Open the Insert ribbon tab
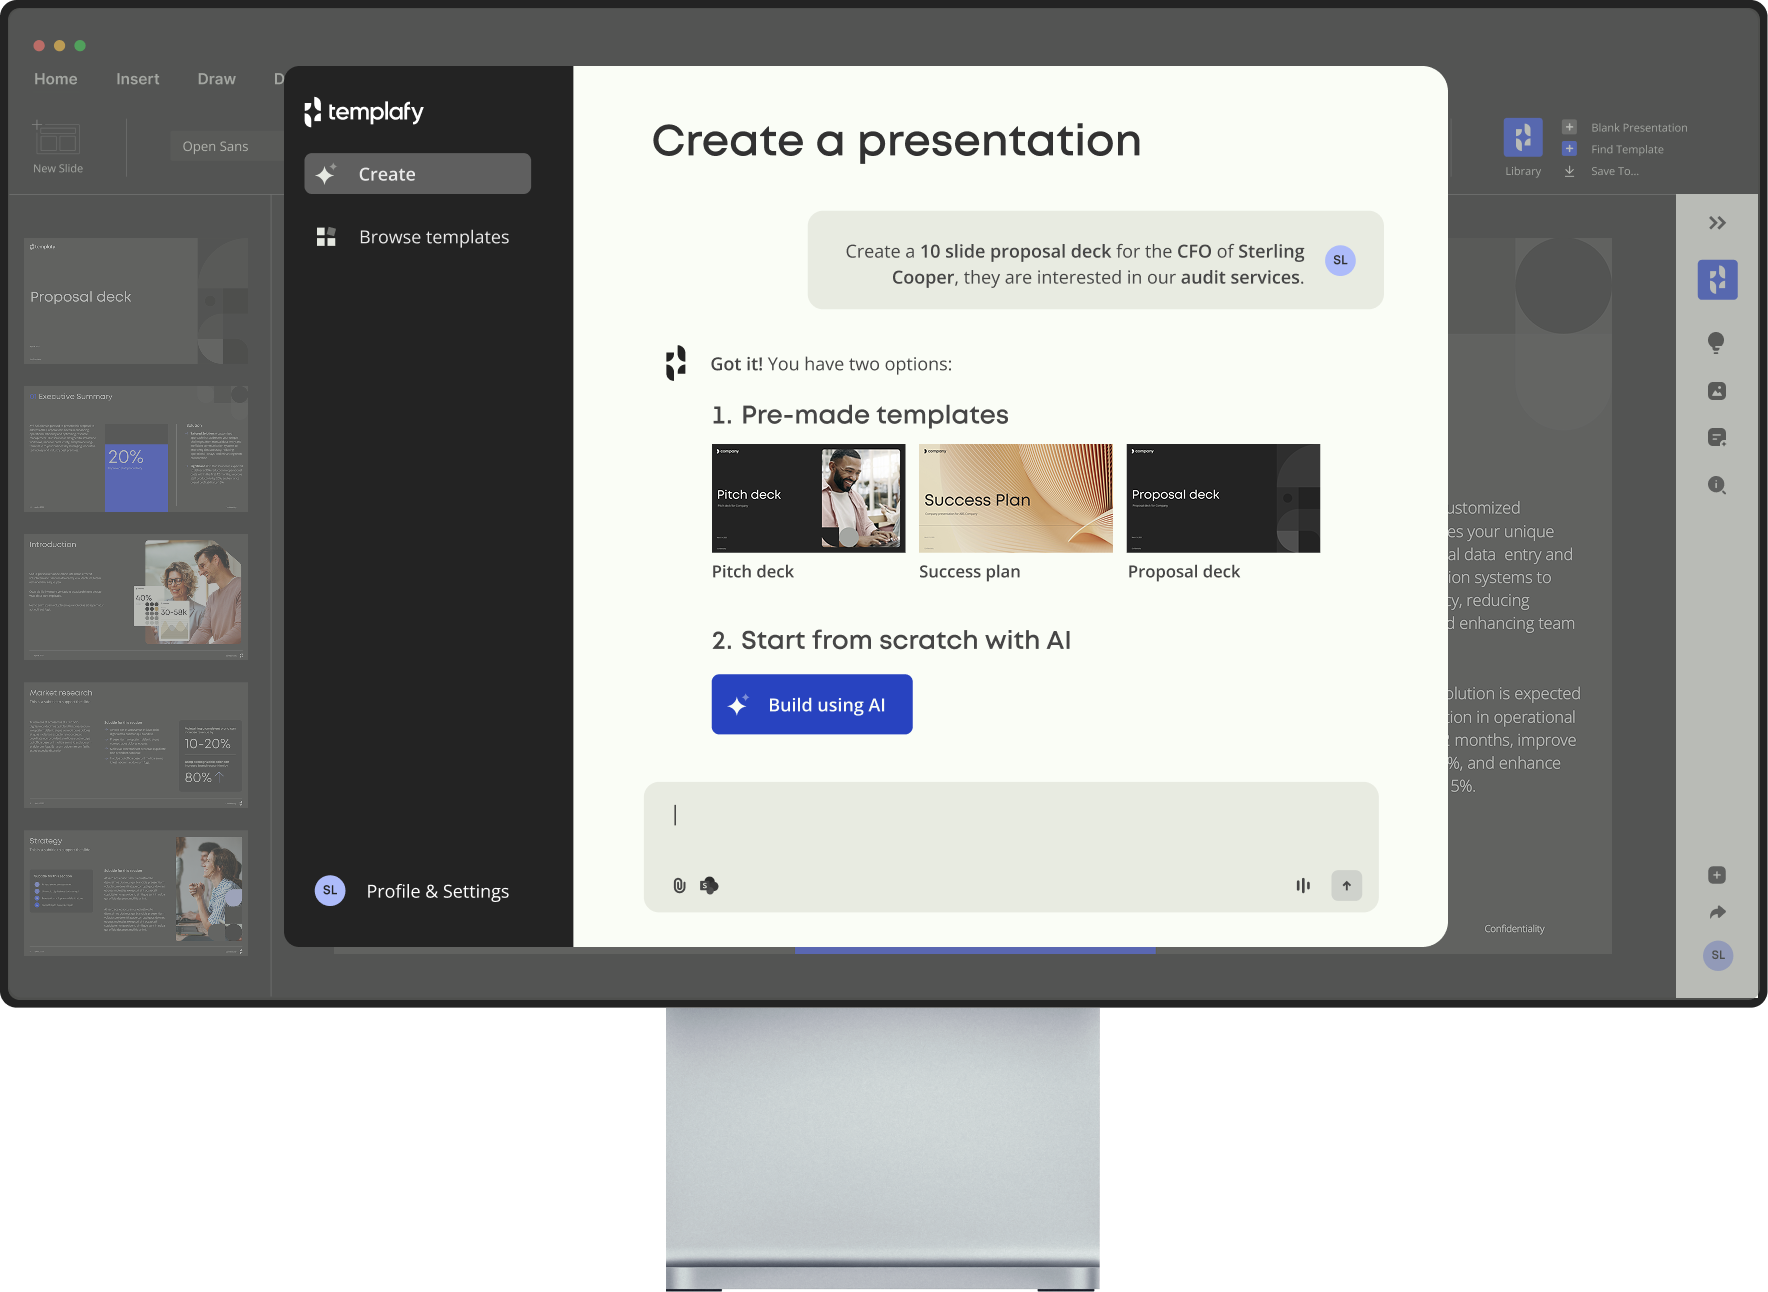The image size is (1768, 1292). click(x=137, y=79)
